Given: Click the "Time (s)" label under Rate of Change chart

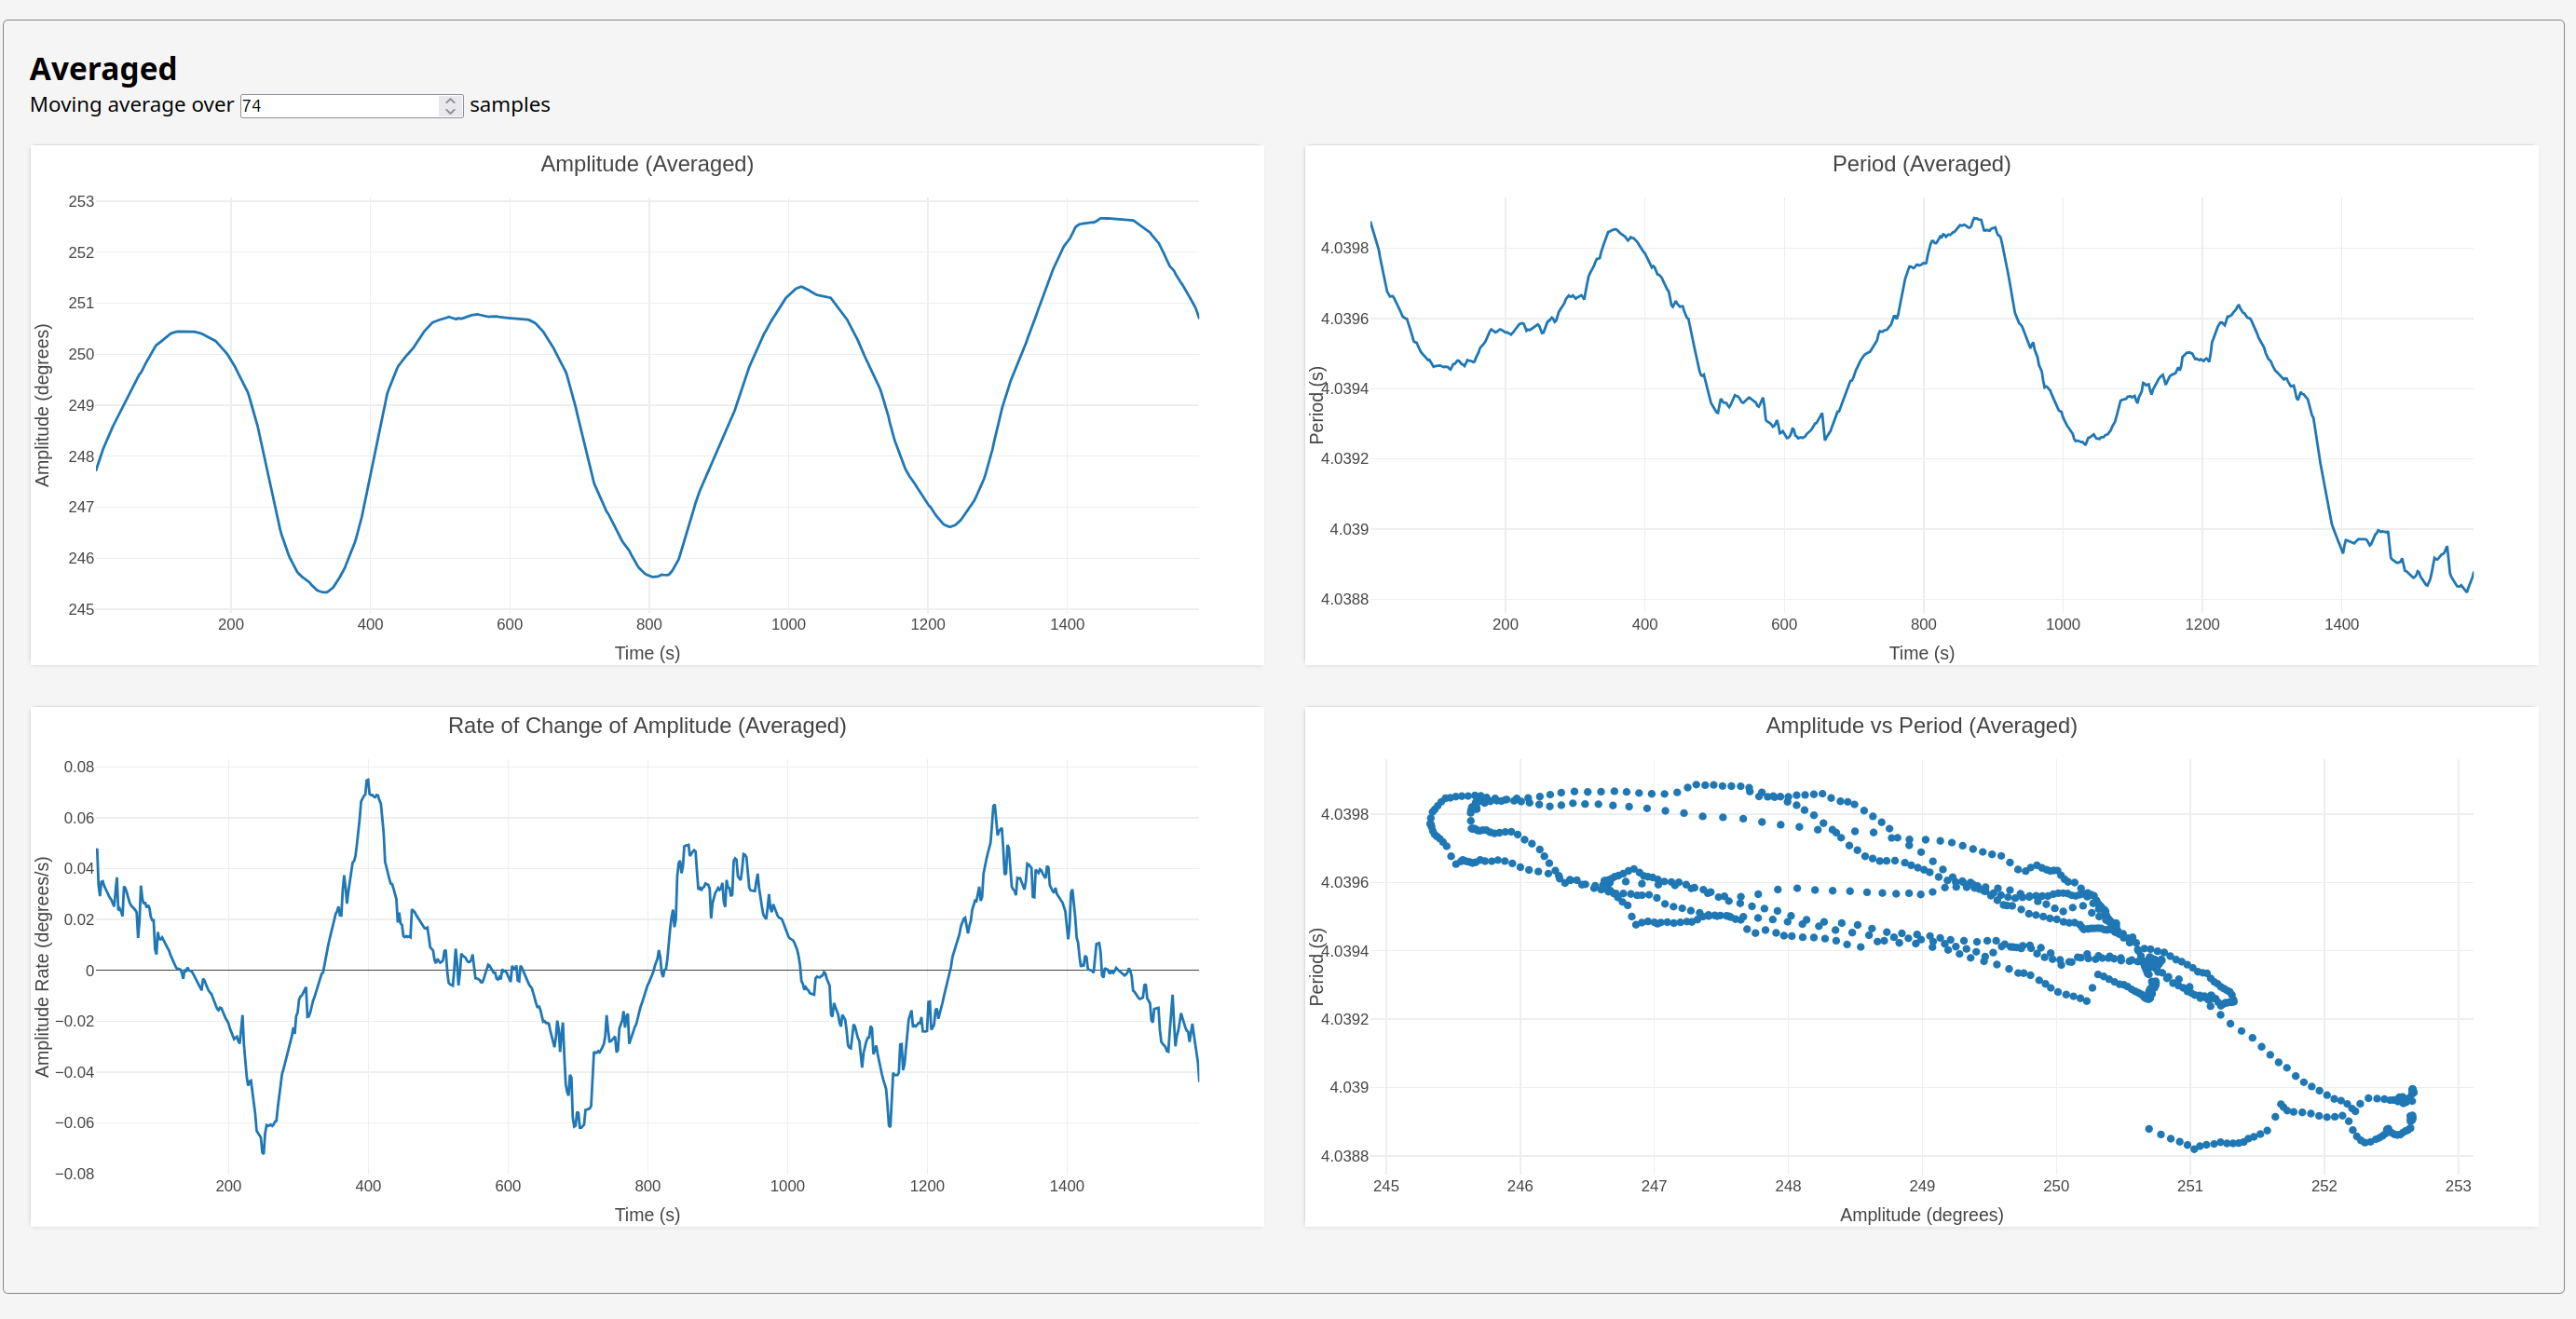Looking at the screenshot, I should (x=647, y=1215).
